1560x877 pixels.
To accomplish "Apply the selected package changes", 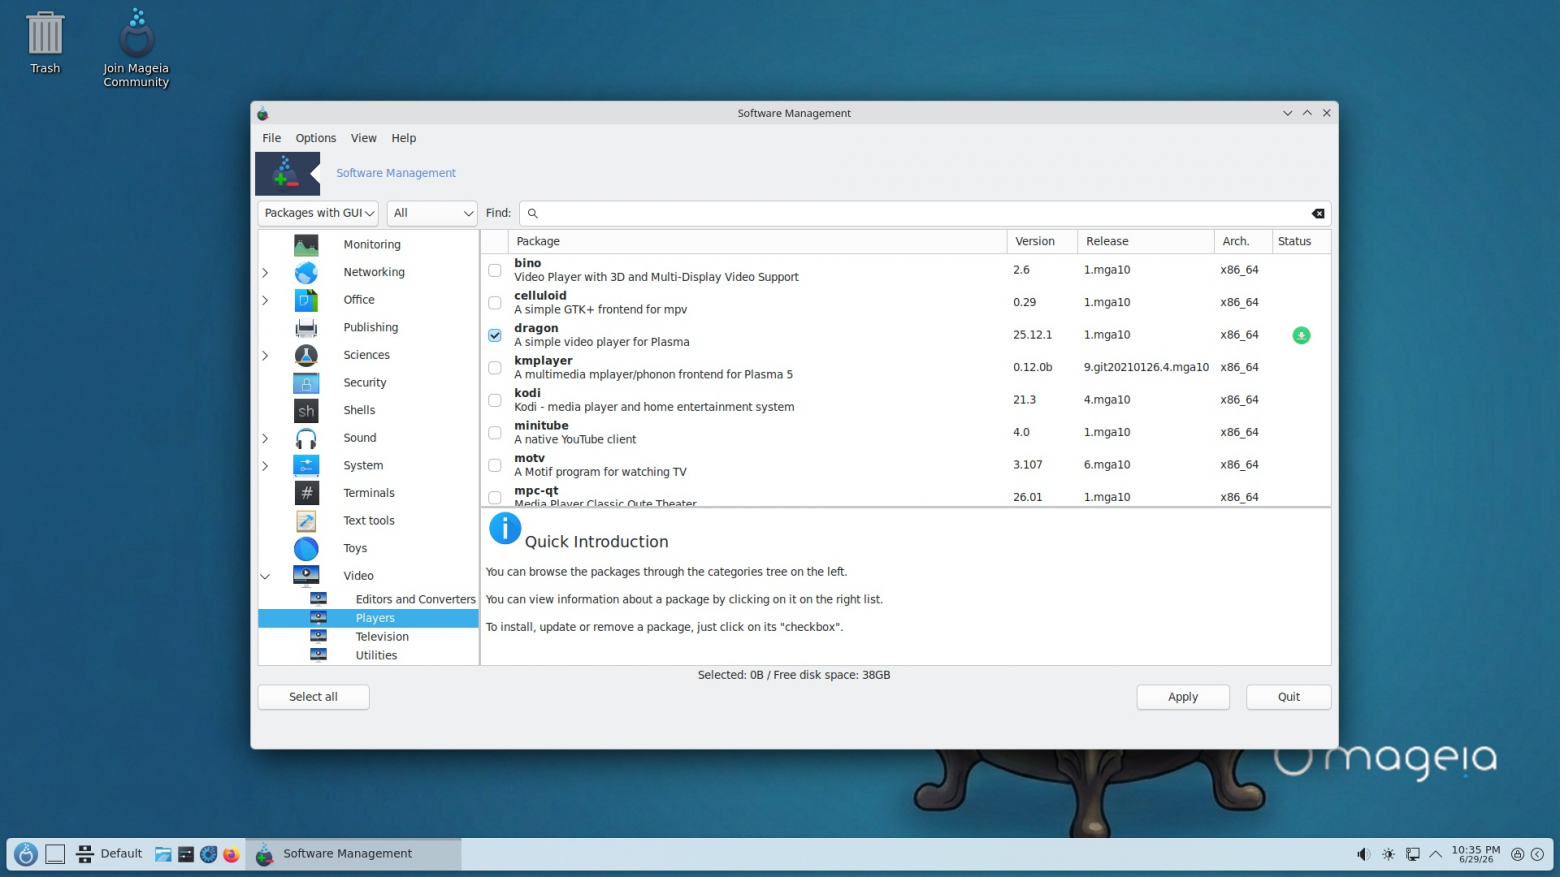I will (1183, 697).
